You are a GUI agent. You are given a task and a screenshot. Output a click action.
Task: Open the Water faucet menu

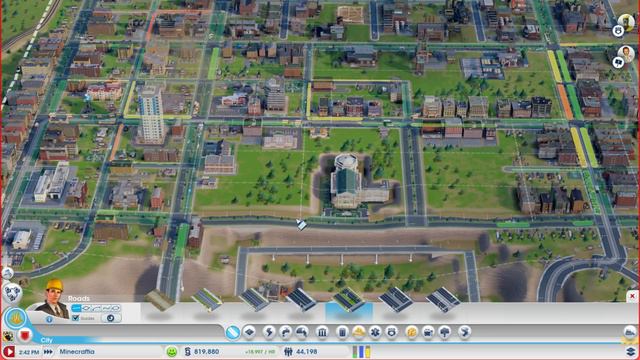[285, 332]
